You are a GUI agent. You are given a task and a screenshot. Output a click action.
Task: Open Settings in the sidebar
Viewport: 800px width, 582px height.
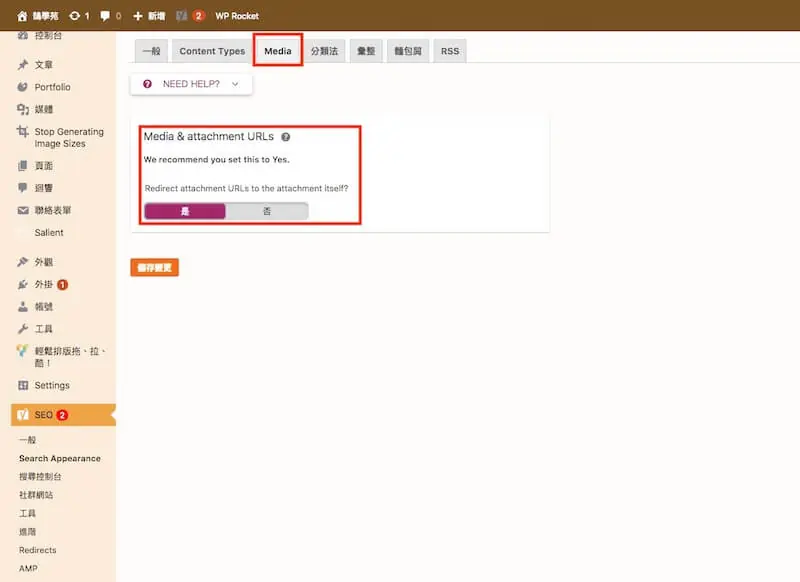click(x=52, y=386)
